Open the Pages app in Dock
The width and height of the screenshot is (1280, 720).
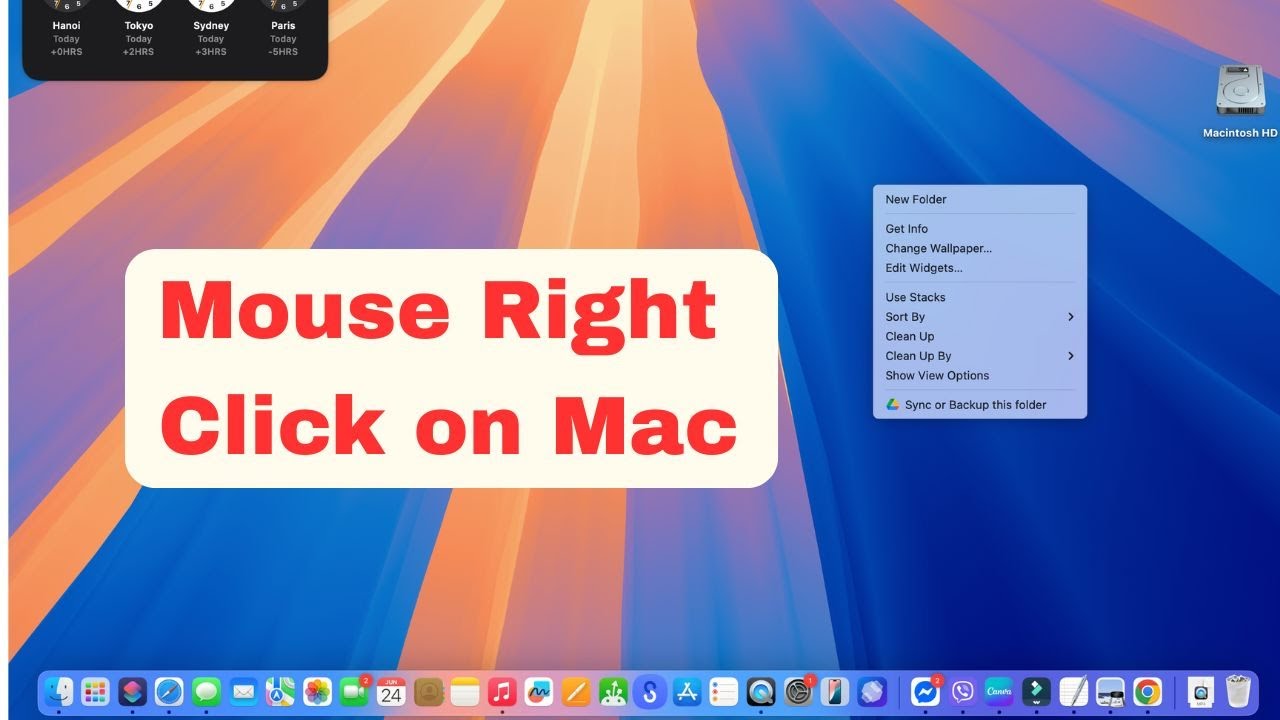[576, 691]
